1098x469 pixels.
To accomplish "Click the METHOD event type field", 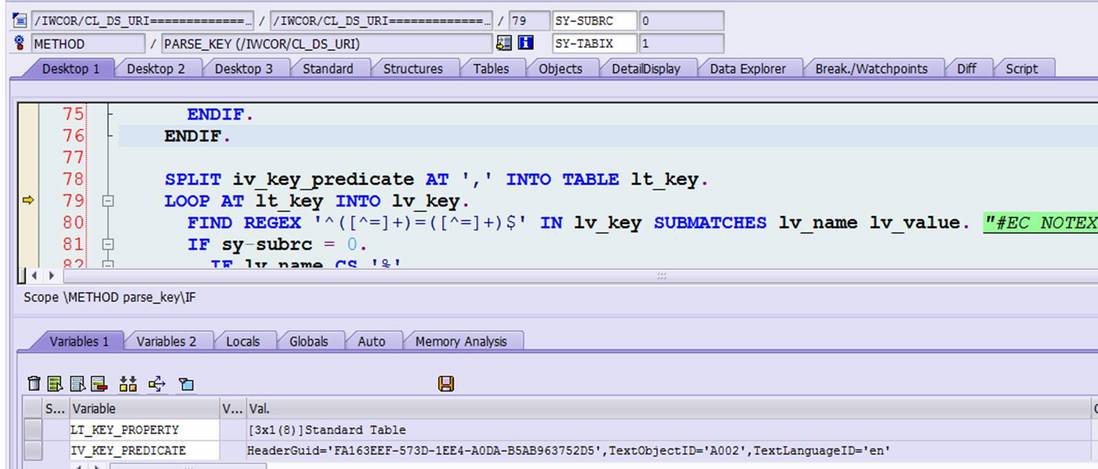I will coord(88,43).
